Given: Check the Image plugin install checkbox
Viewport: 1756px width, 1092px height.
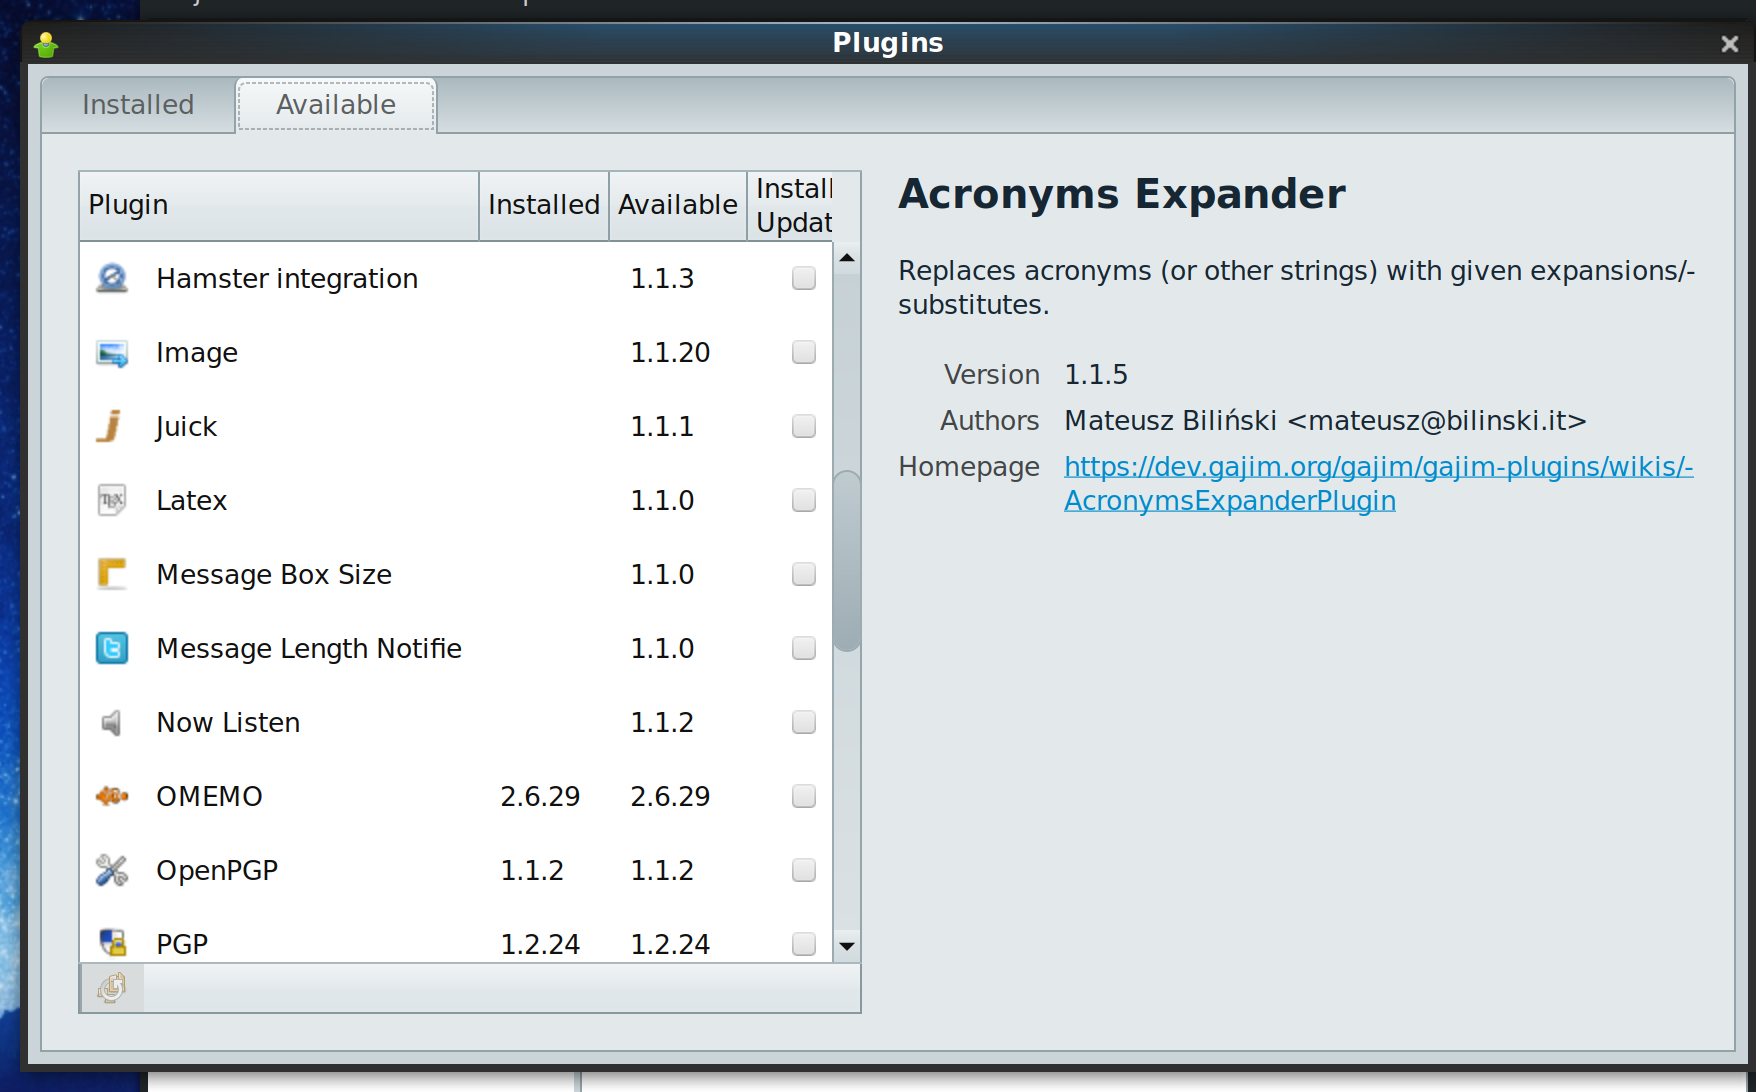Looking at the screenshot, I should (804, 352).
